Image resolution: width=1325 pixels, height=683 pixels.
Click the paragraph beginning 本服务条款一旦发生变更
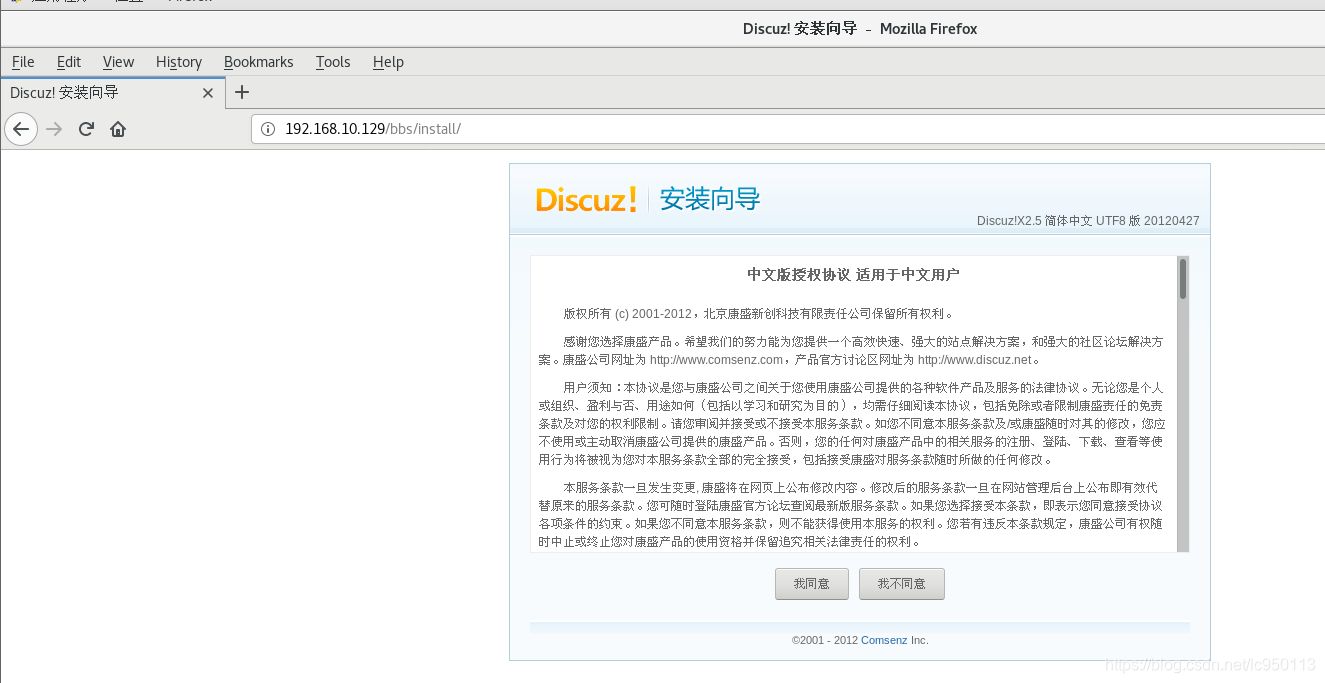click(851, 515)
